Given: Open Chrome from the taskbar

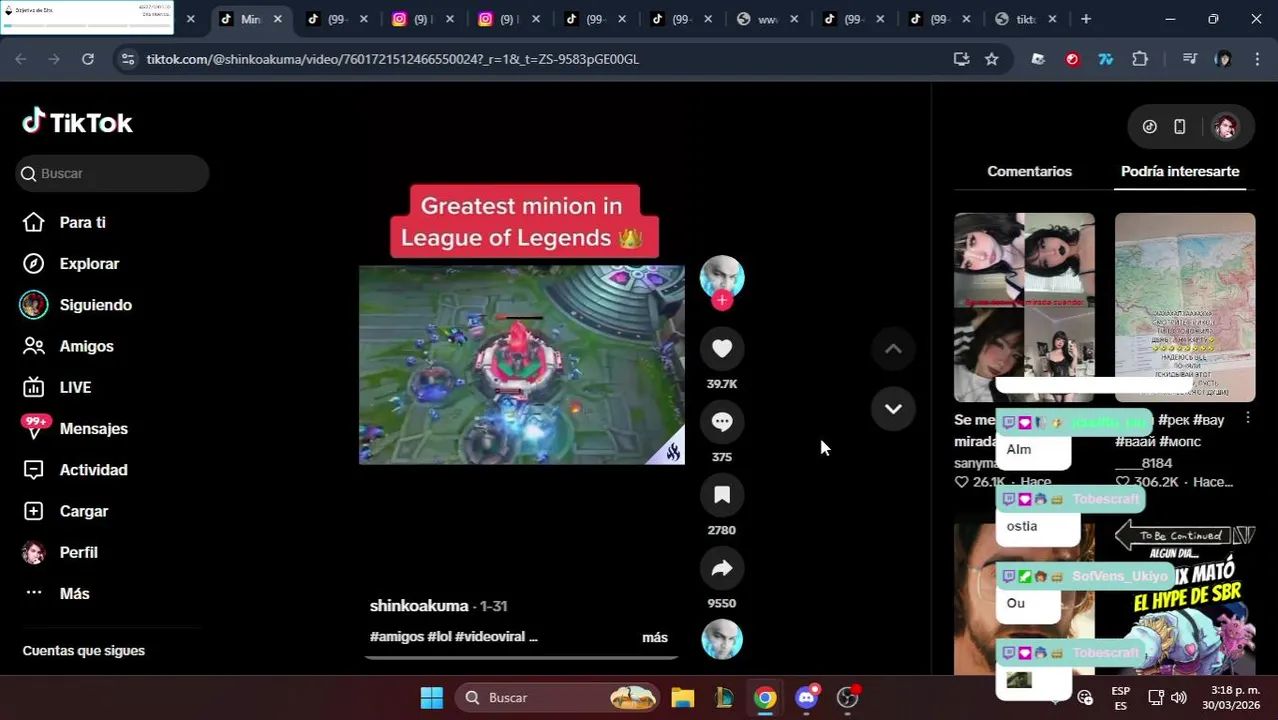Looking at the screenshot, I should (x=765, y=698).
